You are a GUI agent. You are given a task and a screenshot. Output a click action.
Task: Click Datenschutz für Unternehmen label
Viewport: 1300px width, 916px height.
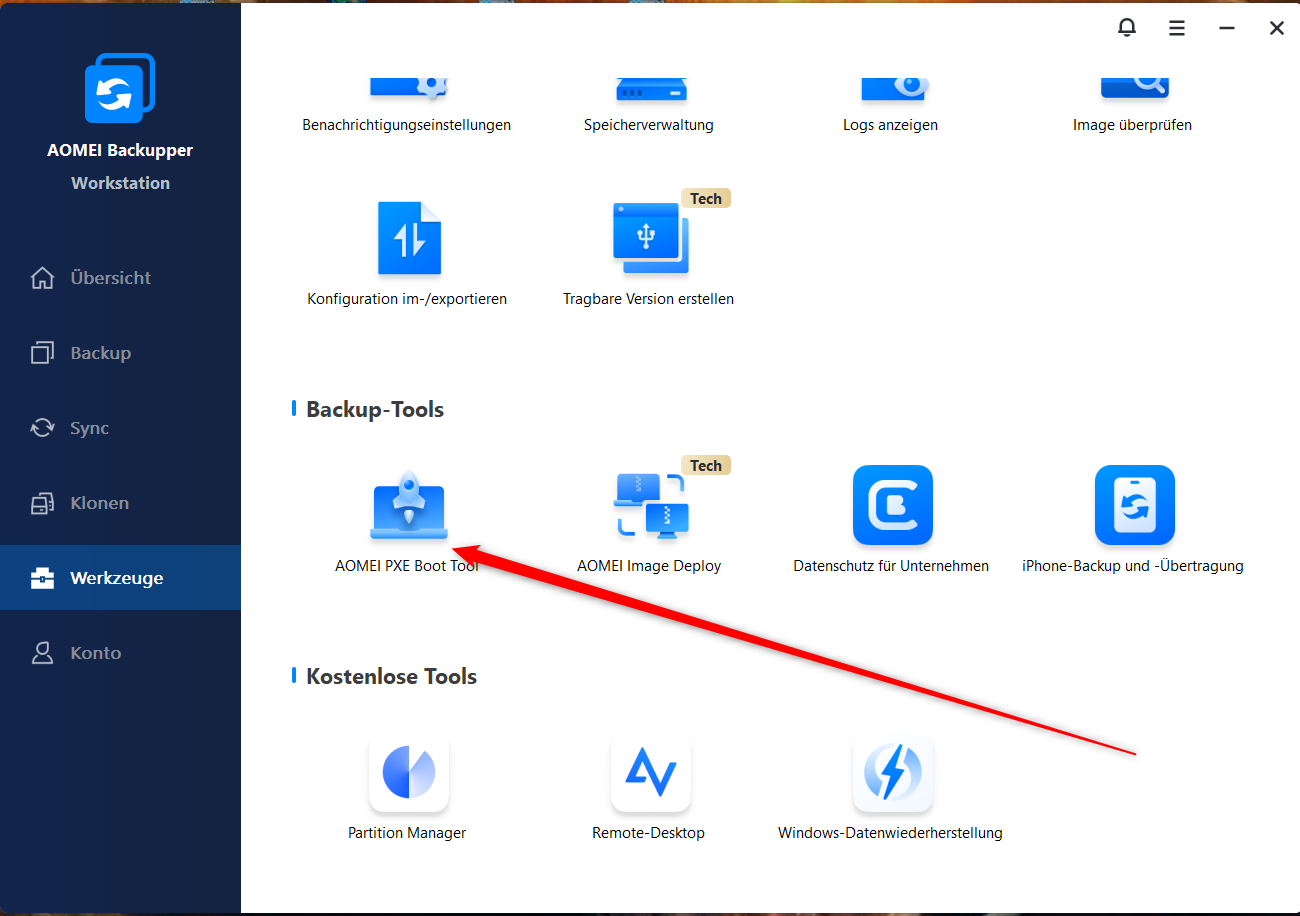pyautogui.click(x=891, y=566)
